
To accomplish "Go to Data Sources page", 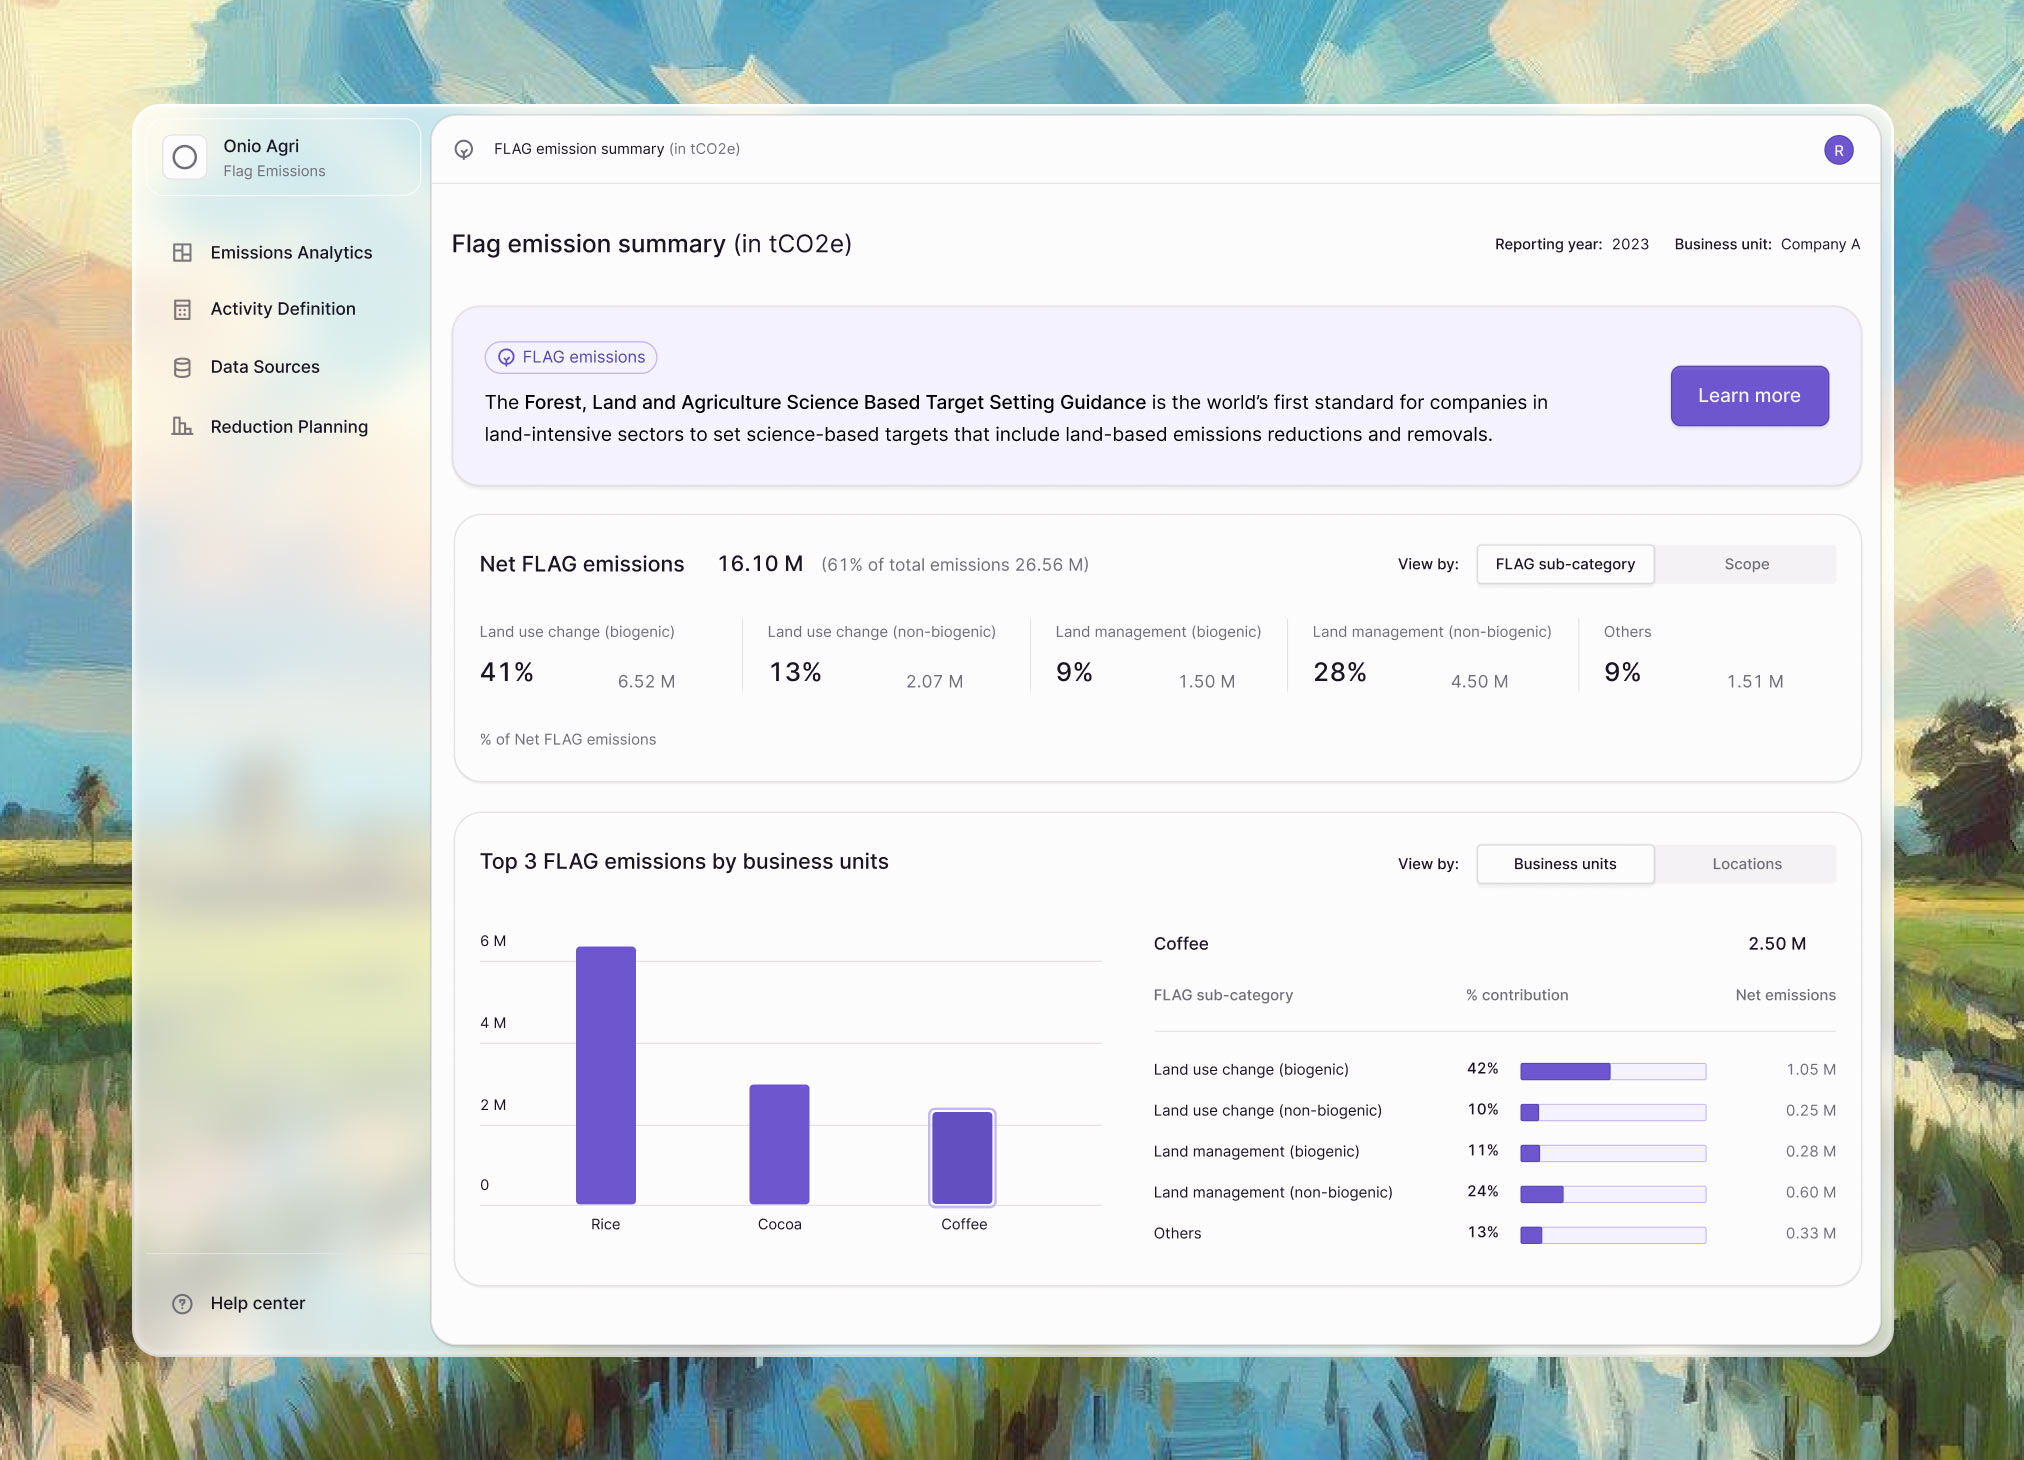I will (246, 367).
